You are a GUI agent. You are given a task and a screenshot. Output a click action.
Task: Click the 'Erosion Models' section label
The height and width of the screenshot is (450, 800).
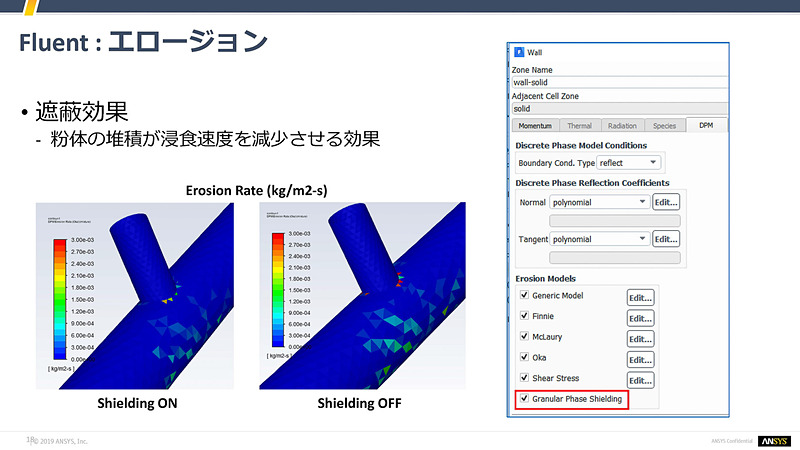pyautogui.click(x=545, y=279)
